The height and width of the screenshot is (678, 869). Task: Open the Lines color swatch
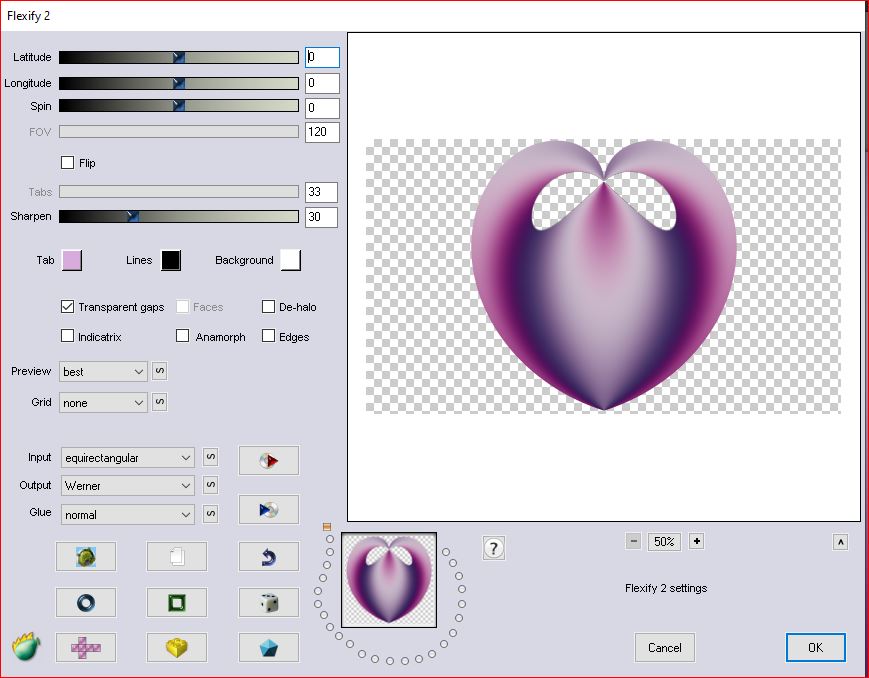point(171,260)
